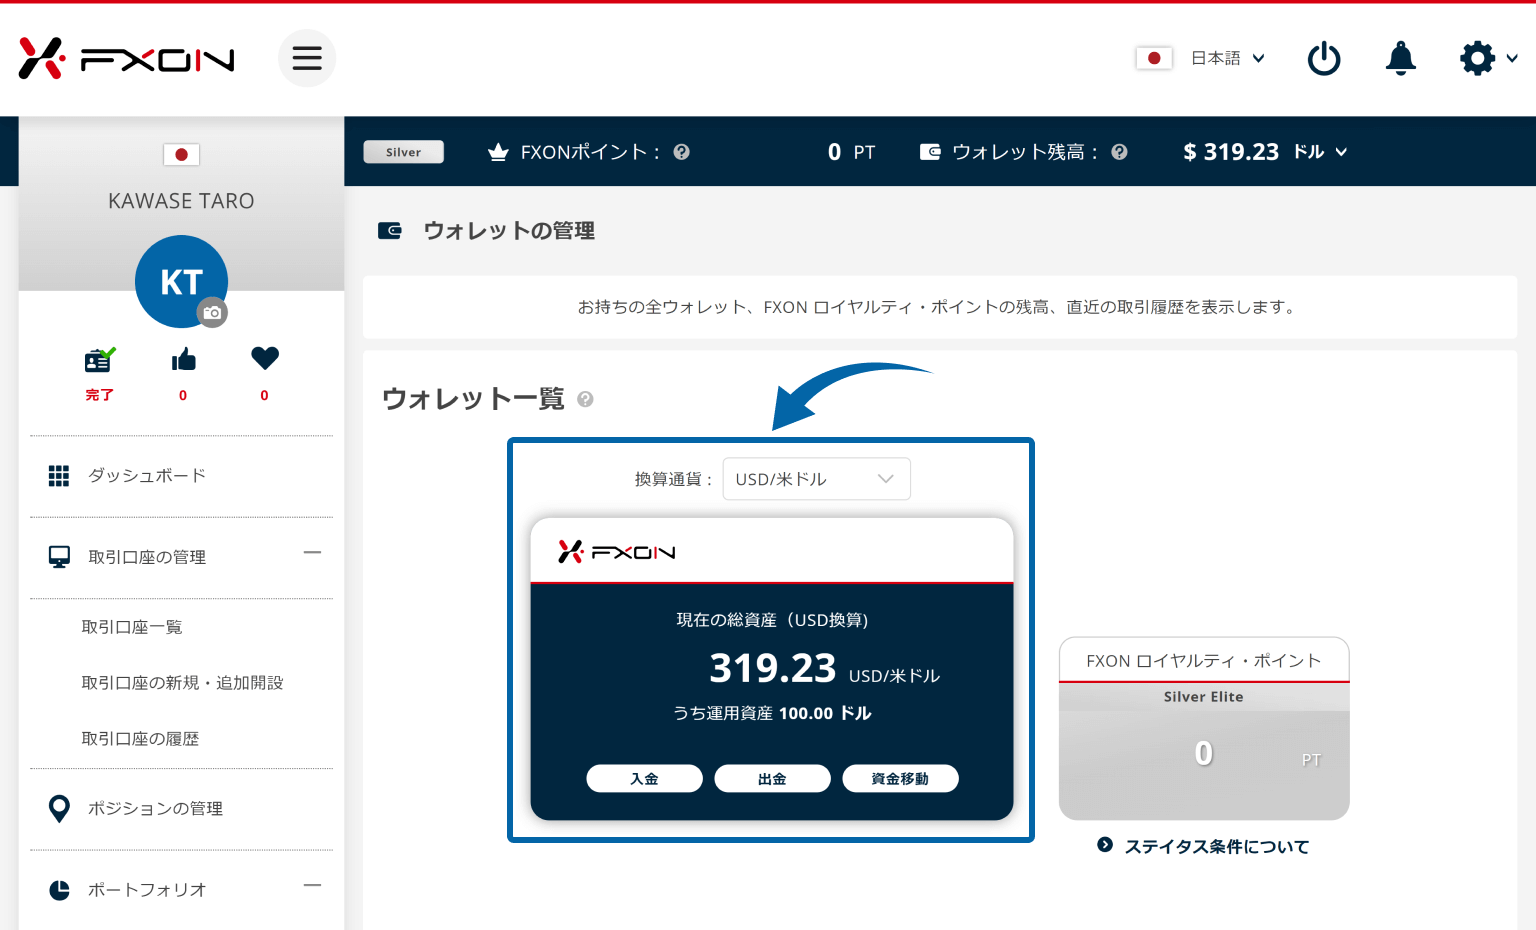Screen dimensions: 1536x930
Task: Click うち運用資産 100.00 ドル text
Action: point(772,713)
